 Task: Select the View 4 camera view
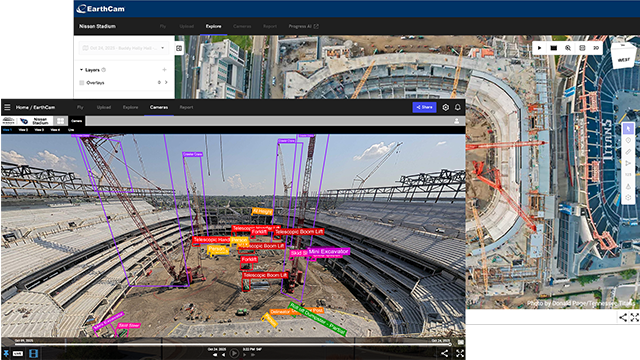coord(55,130)
